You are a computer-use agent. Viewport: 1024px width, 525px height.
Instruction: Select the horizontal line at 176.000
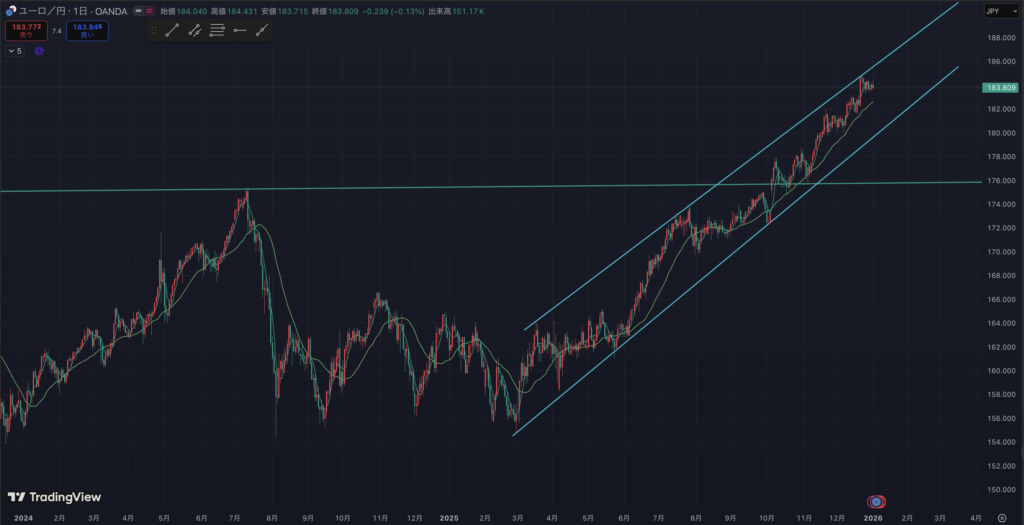500,186
